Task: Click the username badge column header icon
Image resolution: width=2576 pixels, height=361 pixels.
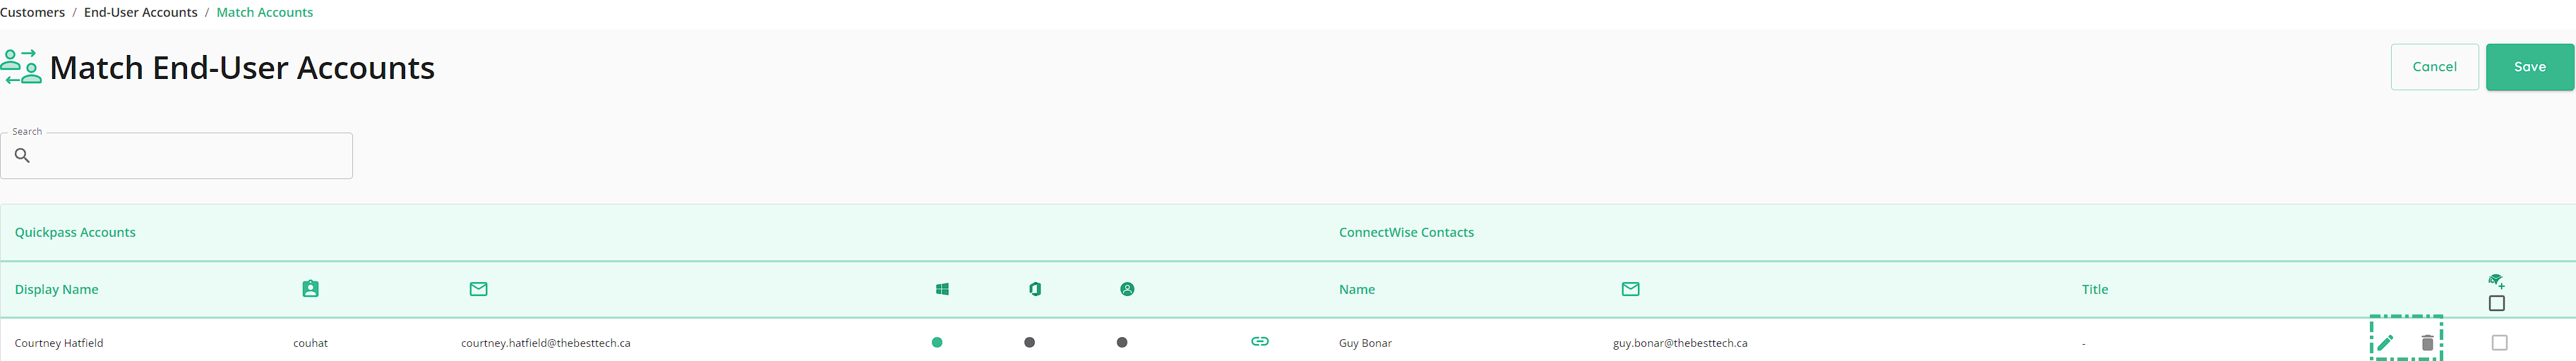Action: (x=310, y=289)
